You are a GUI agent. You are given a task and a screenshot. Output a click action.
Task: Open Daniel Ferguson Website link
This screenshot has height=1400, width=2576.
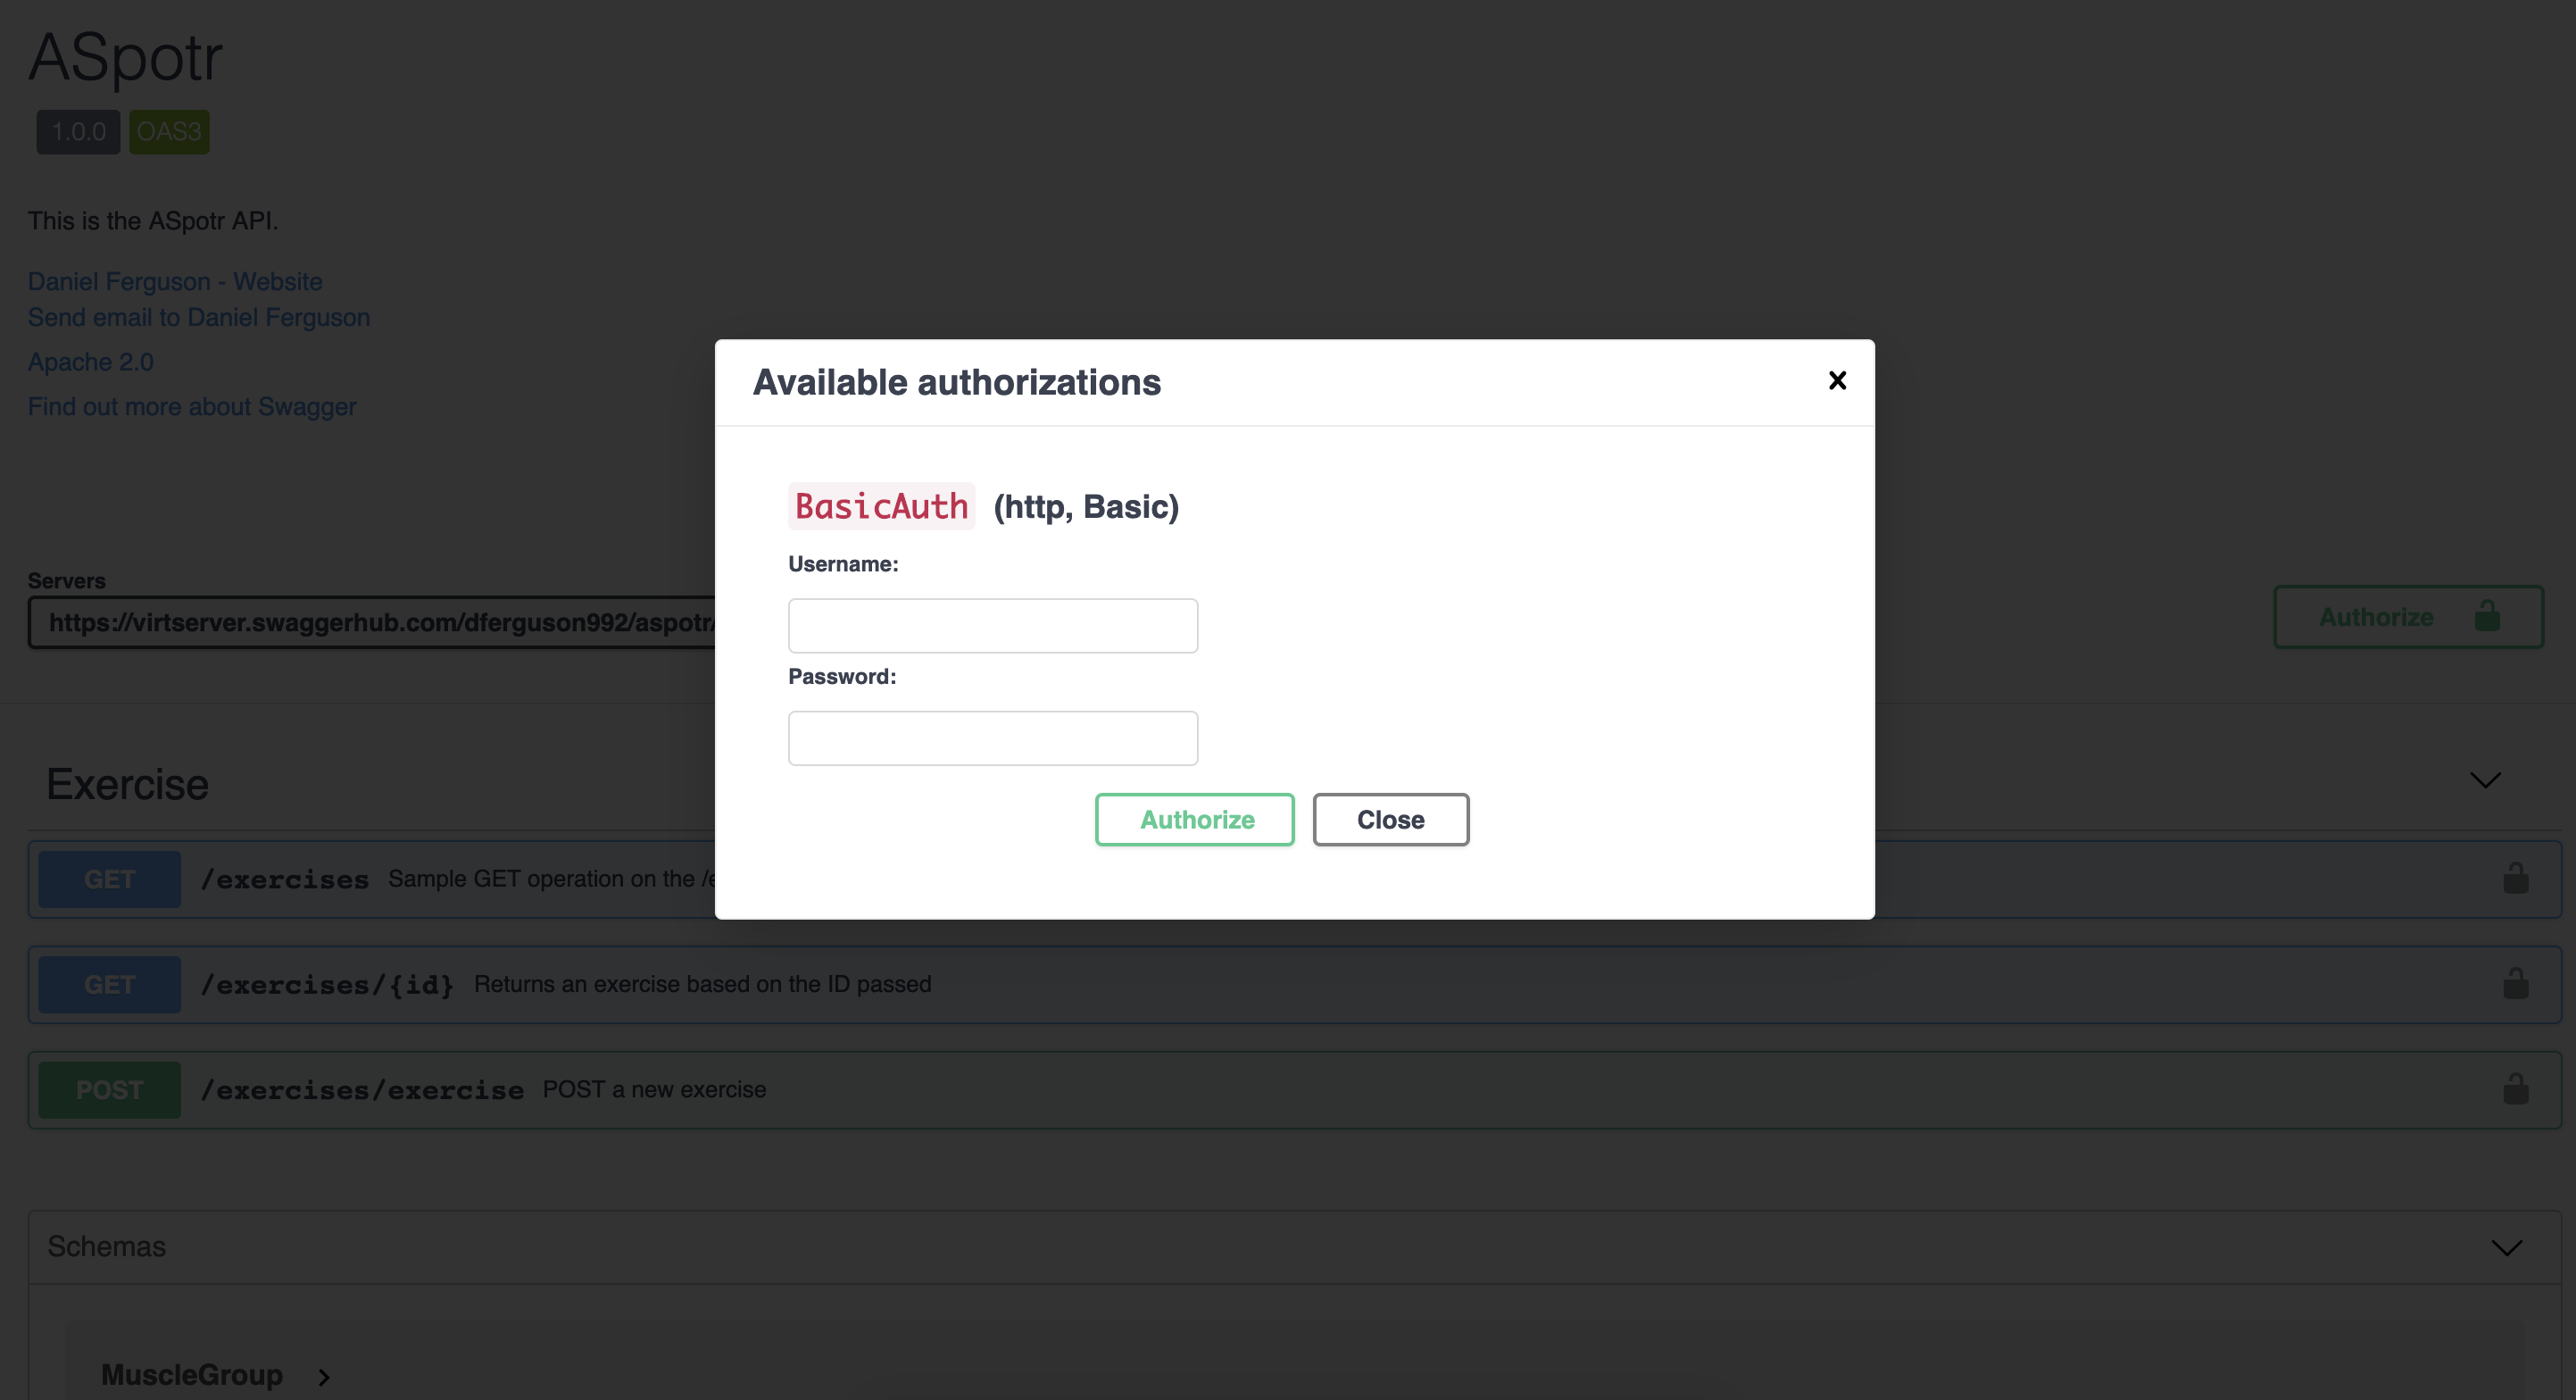pos(174,278)
